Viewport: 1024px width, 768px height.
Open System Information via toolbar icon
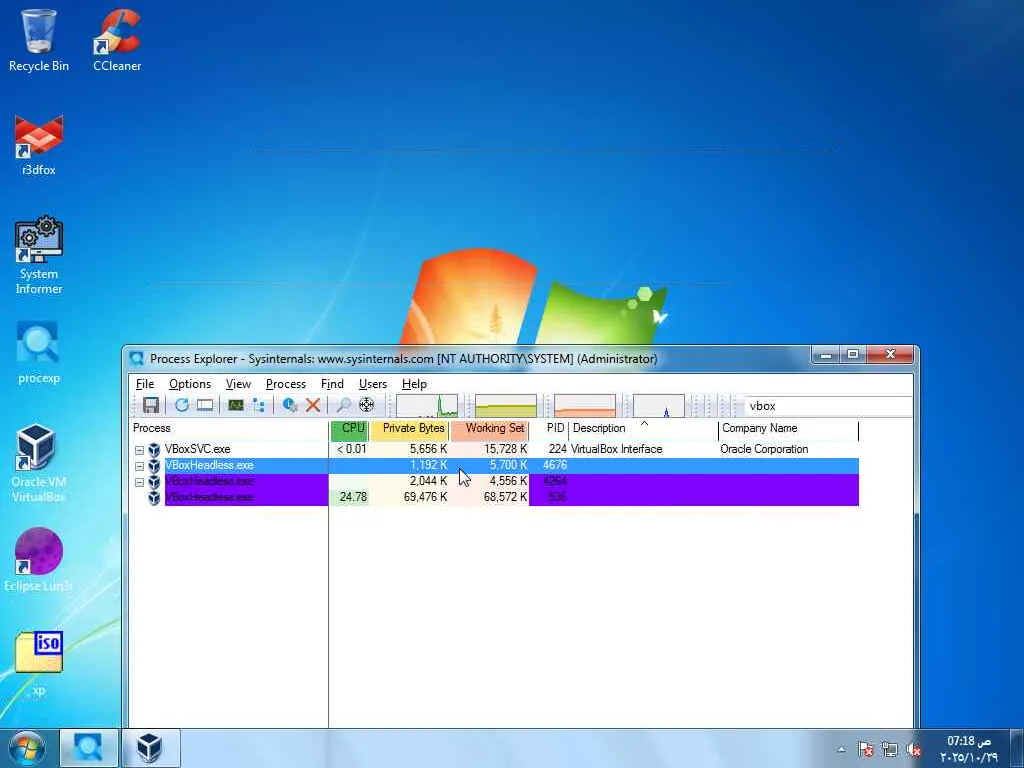coord(236,406)
